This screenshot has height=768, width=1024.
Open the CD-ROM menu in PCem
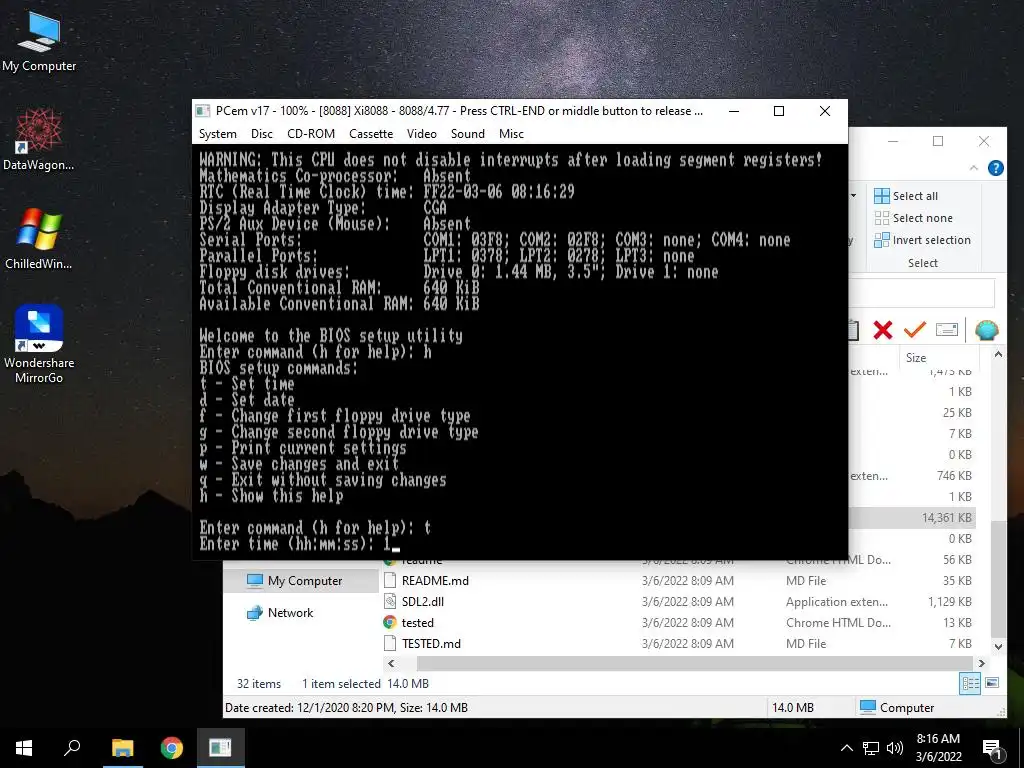coord(311,134)
